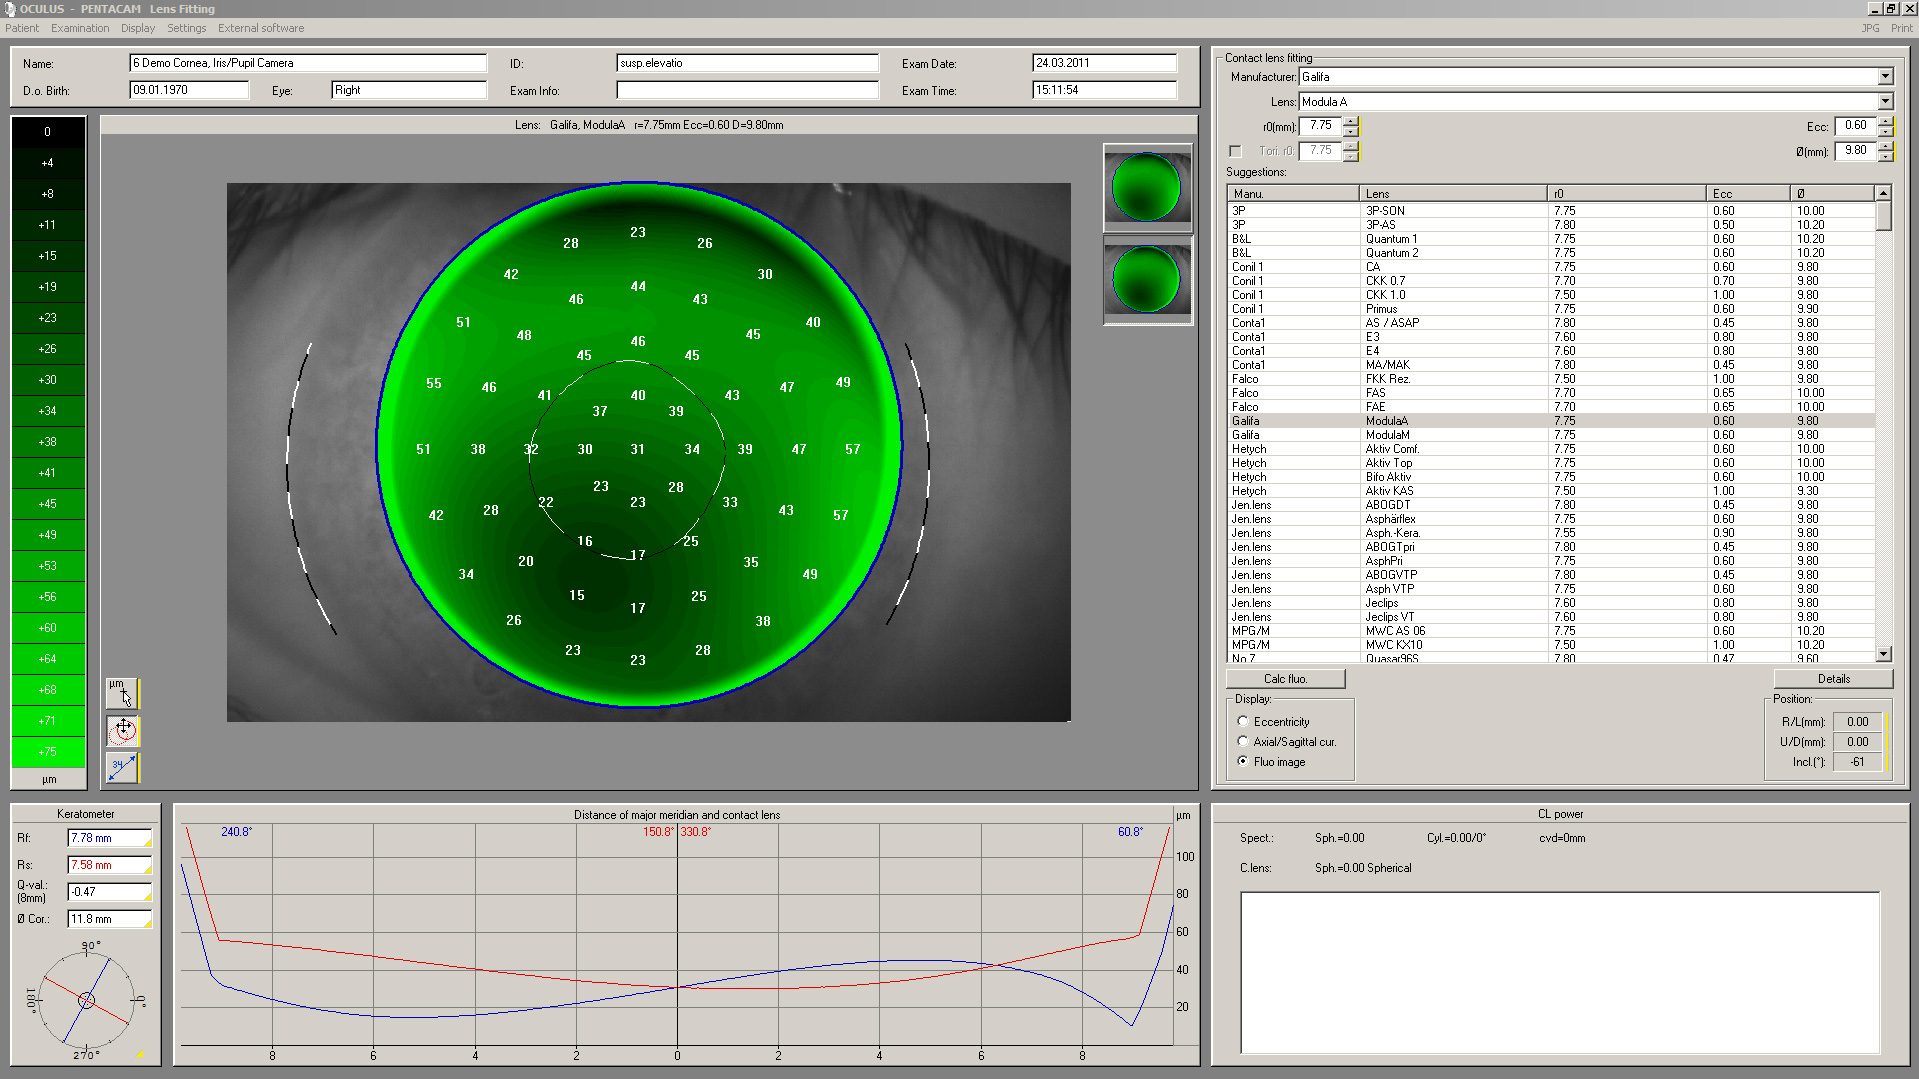Increase Ecc value with up arrow
This screenshot has height=1079, width=1919.
[x=1885, y=121]
